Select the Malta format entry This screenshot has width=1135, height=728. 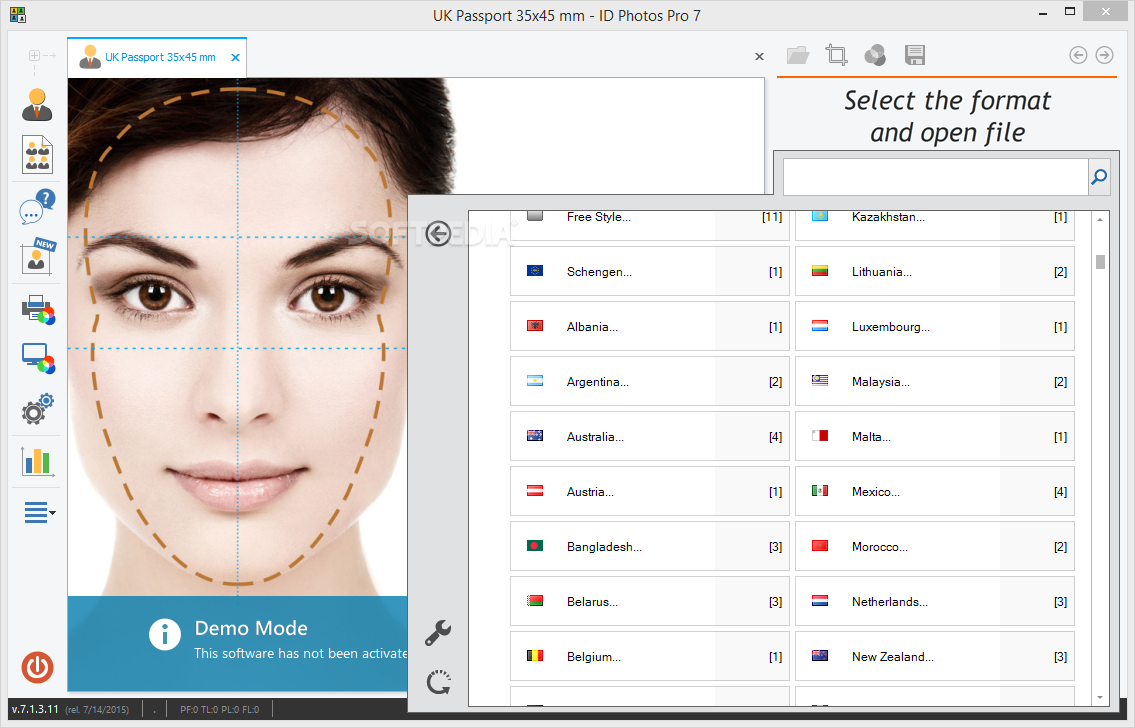pyautogui.click(x=934, y=436)
